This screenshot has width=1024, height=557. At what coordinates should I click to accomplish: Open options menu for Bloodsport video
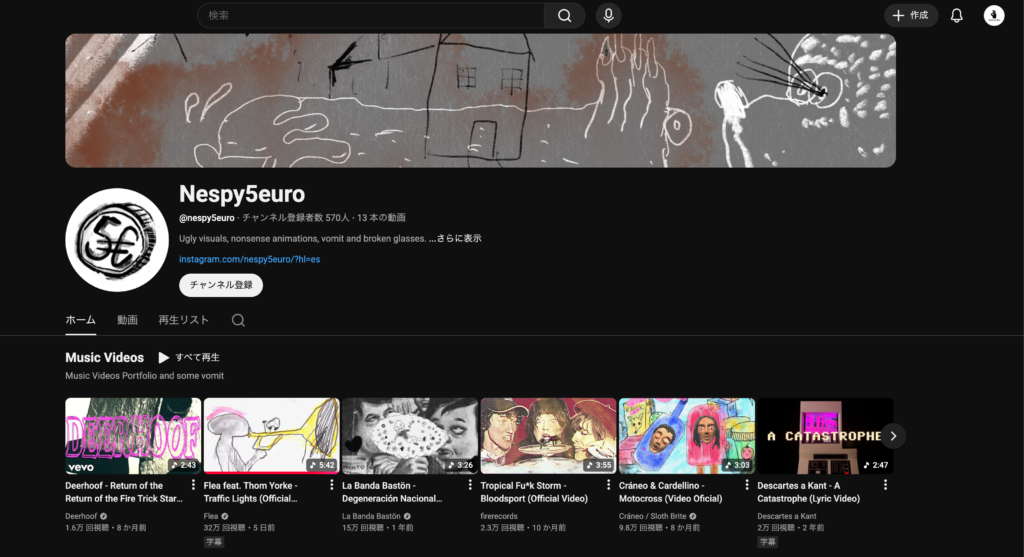point(609,485)
